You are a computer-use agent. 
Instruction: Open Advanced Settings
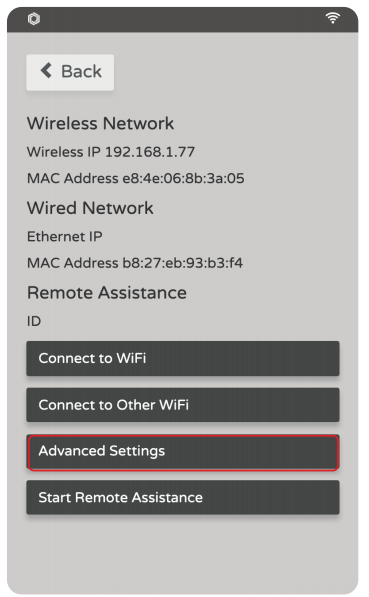click(183, 452)
